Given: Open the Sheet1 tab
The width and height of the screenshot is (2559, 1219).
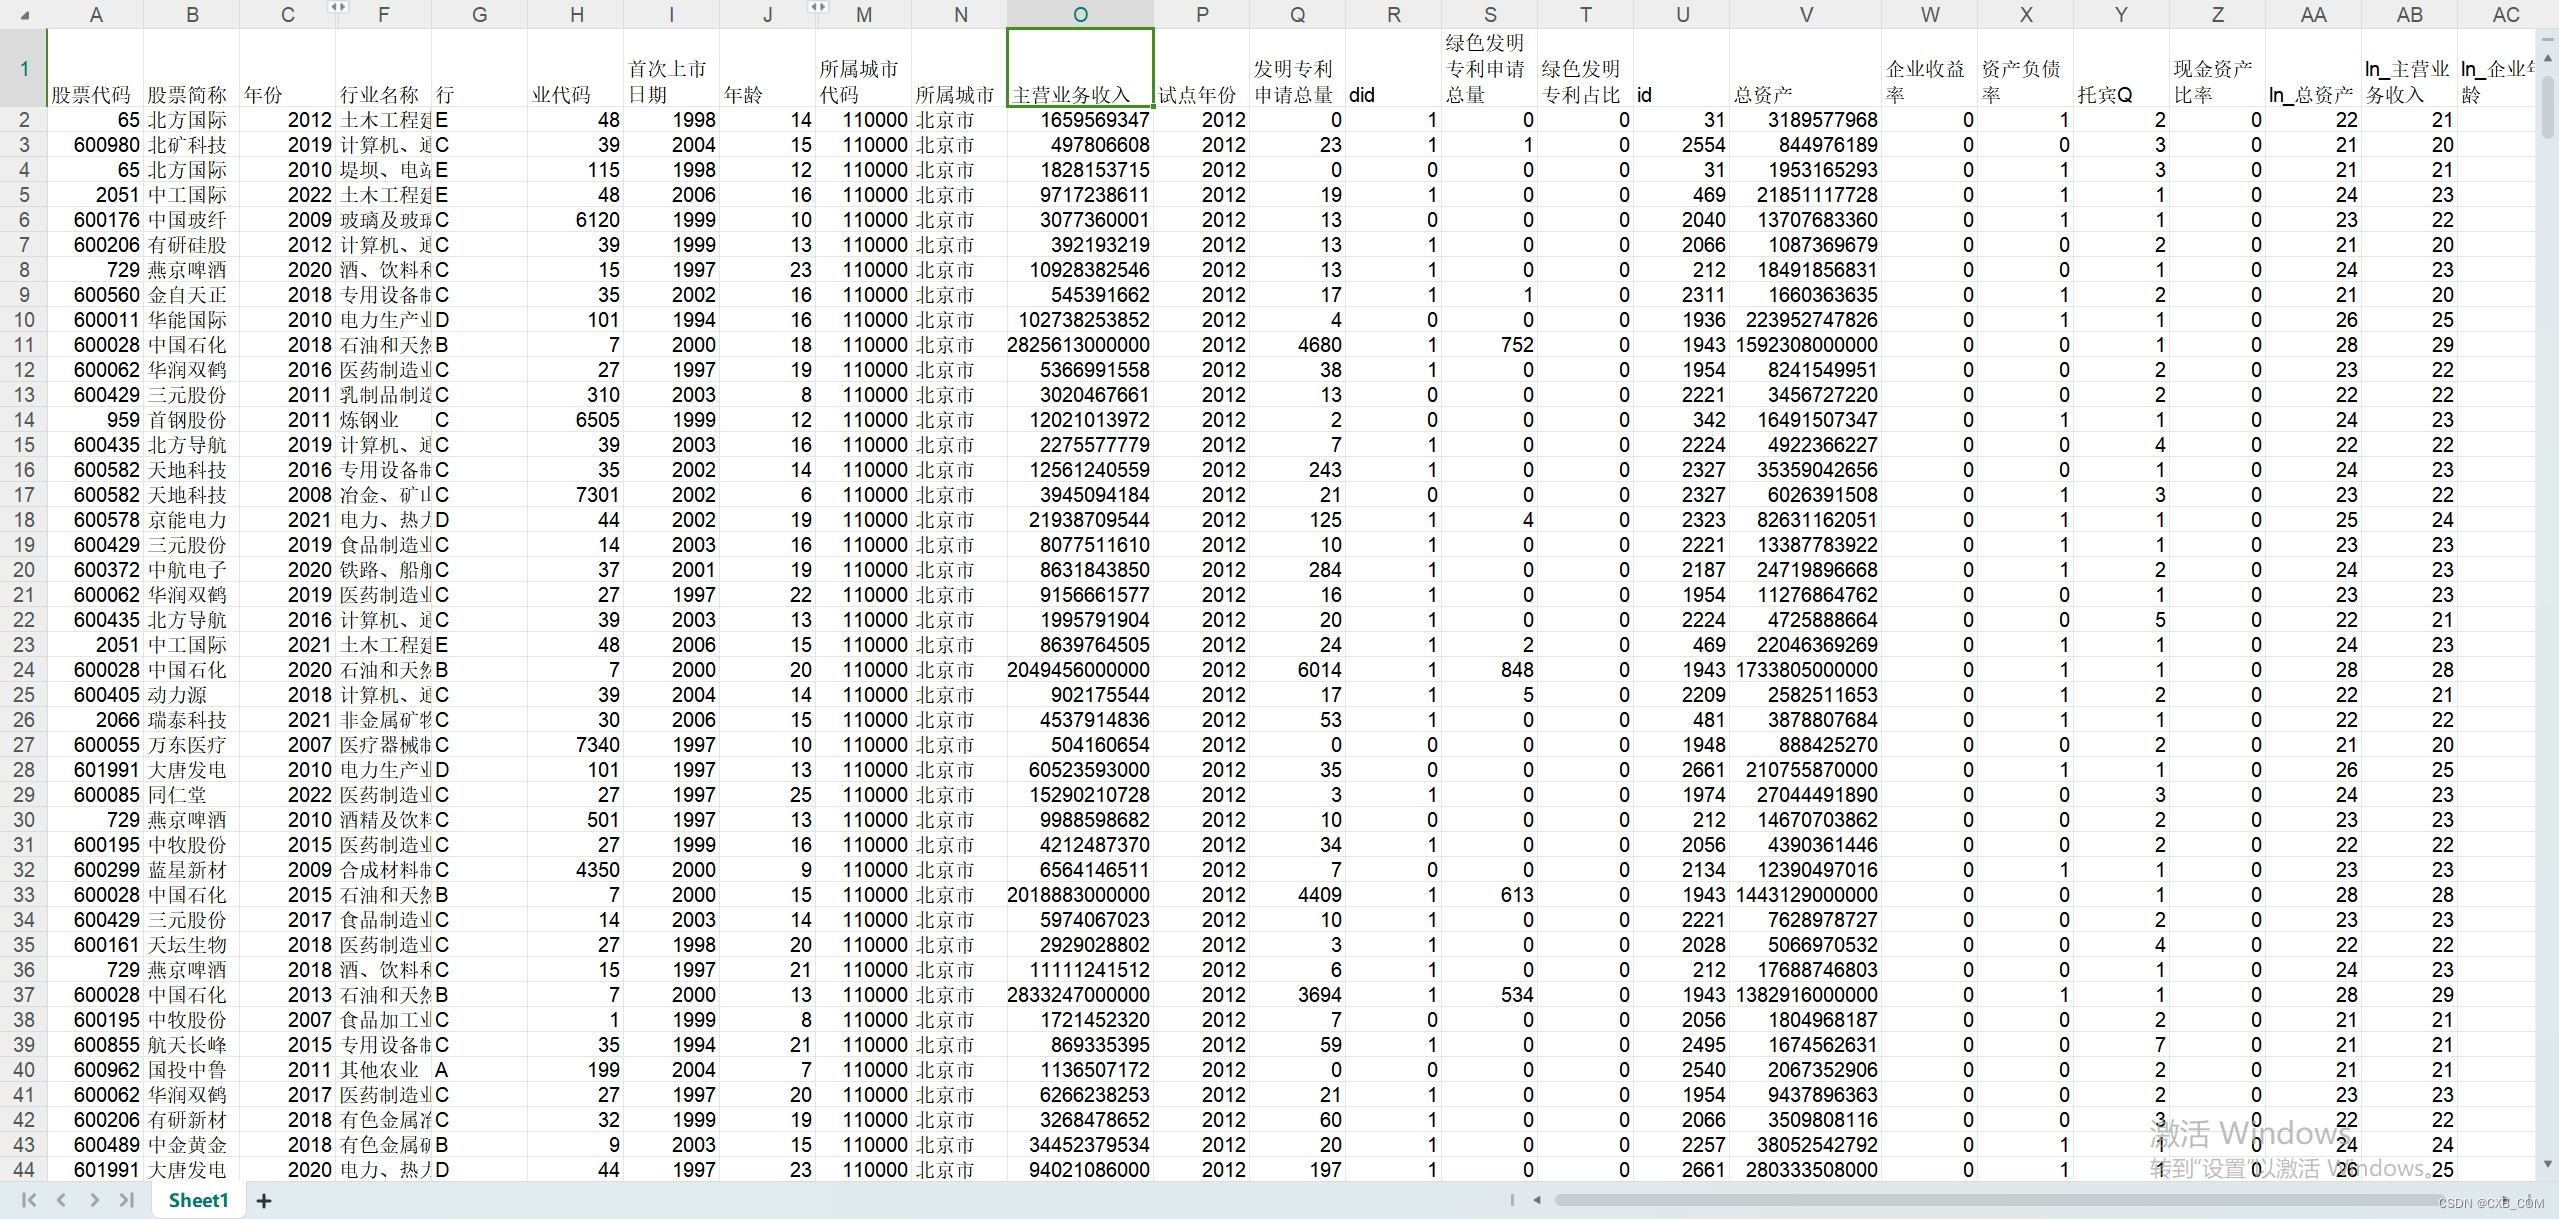Looking at the screenshot, I should tap(198, 1200).
